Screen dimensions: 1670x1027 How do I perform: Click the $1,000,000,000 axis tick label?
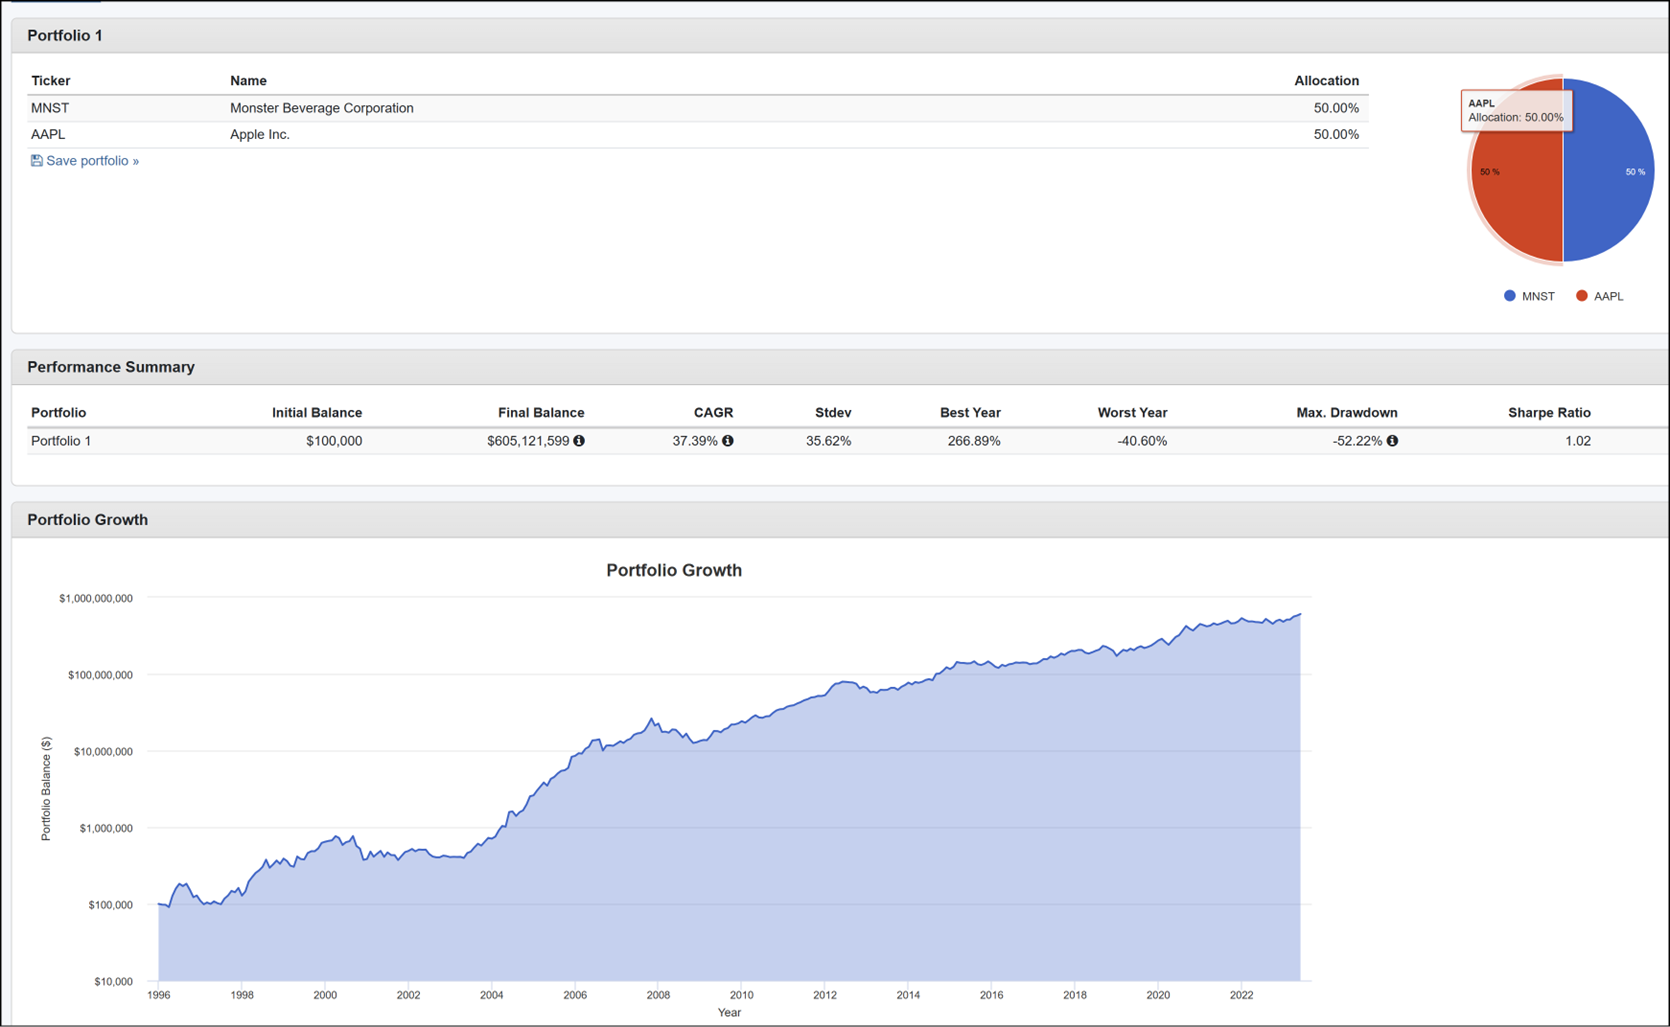click(96, 599)
